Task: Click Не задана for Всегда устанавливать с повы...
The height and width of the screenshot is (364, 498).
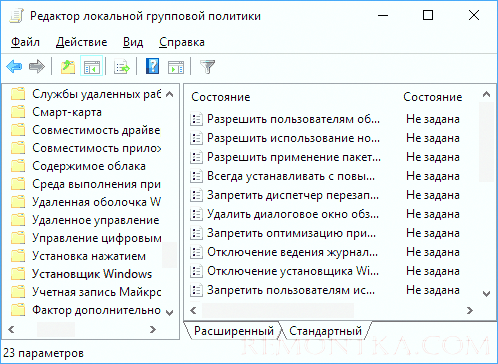Action: 433,176
